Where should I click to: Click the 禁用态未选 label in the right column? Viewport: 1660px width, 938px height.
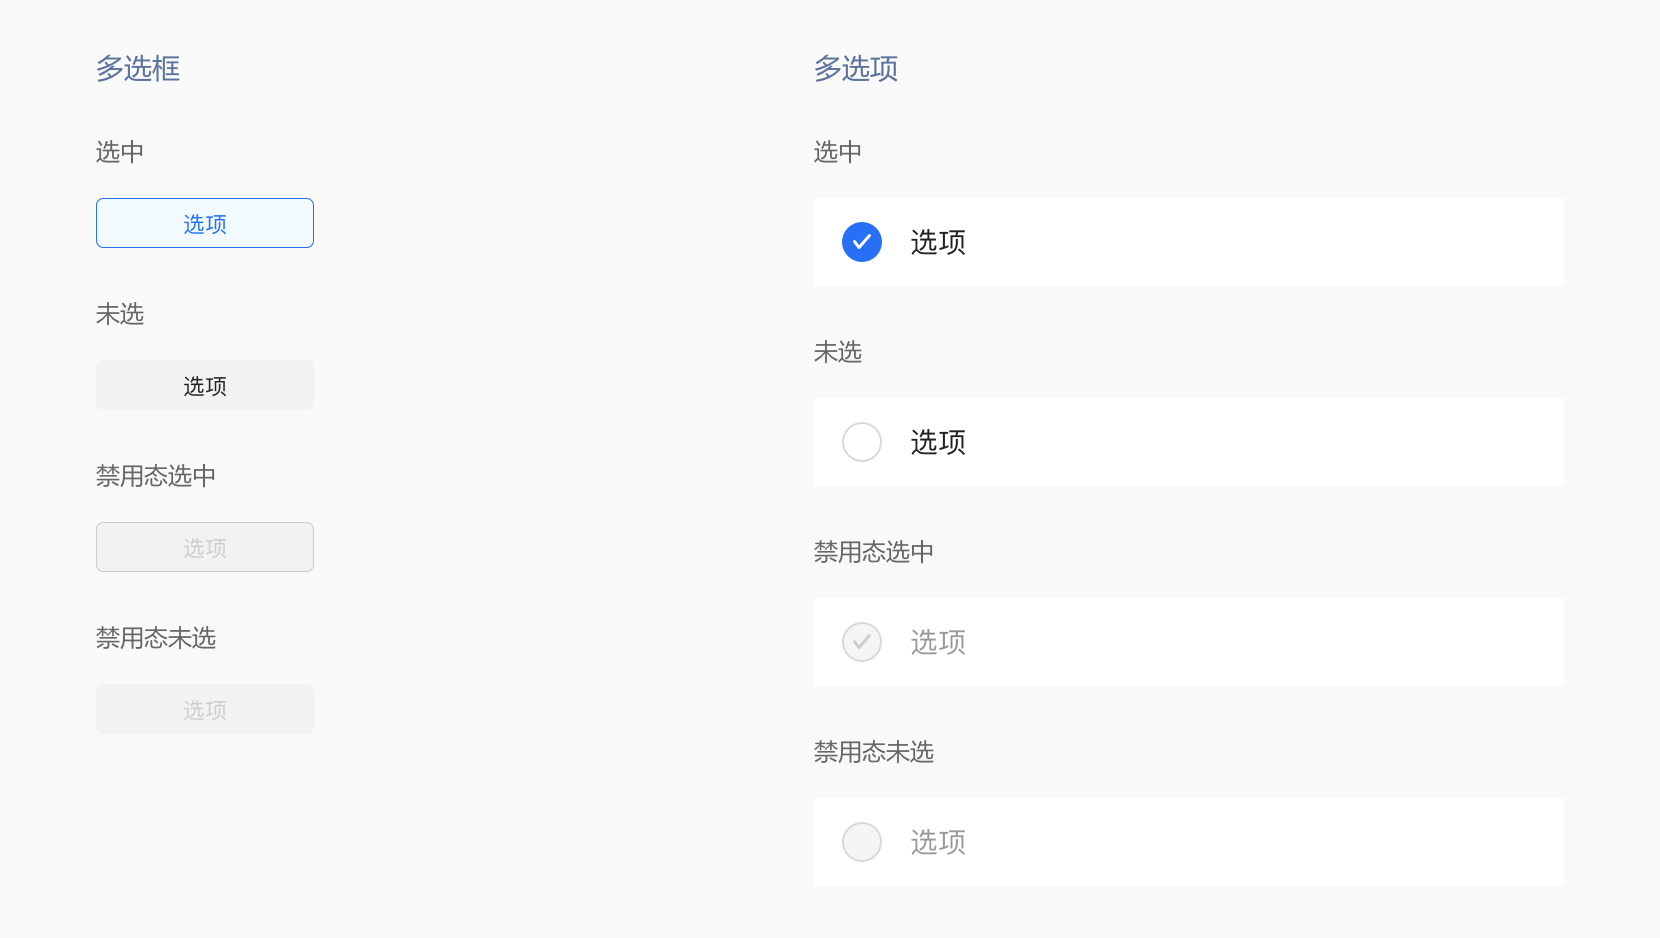pos(872,752)
